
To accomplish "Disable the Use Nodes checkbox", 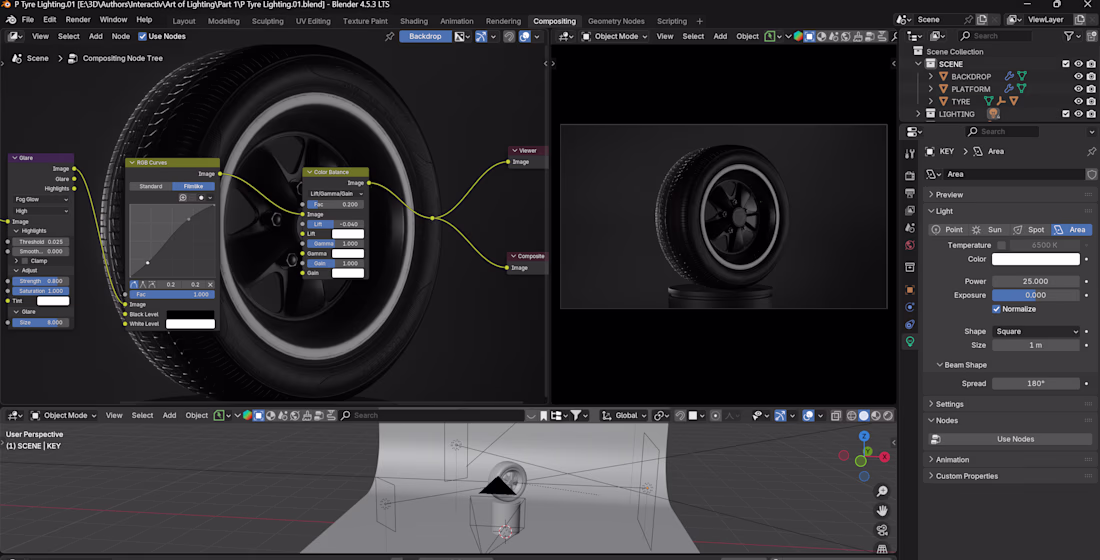I will point(142,36).
